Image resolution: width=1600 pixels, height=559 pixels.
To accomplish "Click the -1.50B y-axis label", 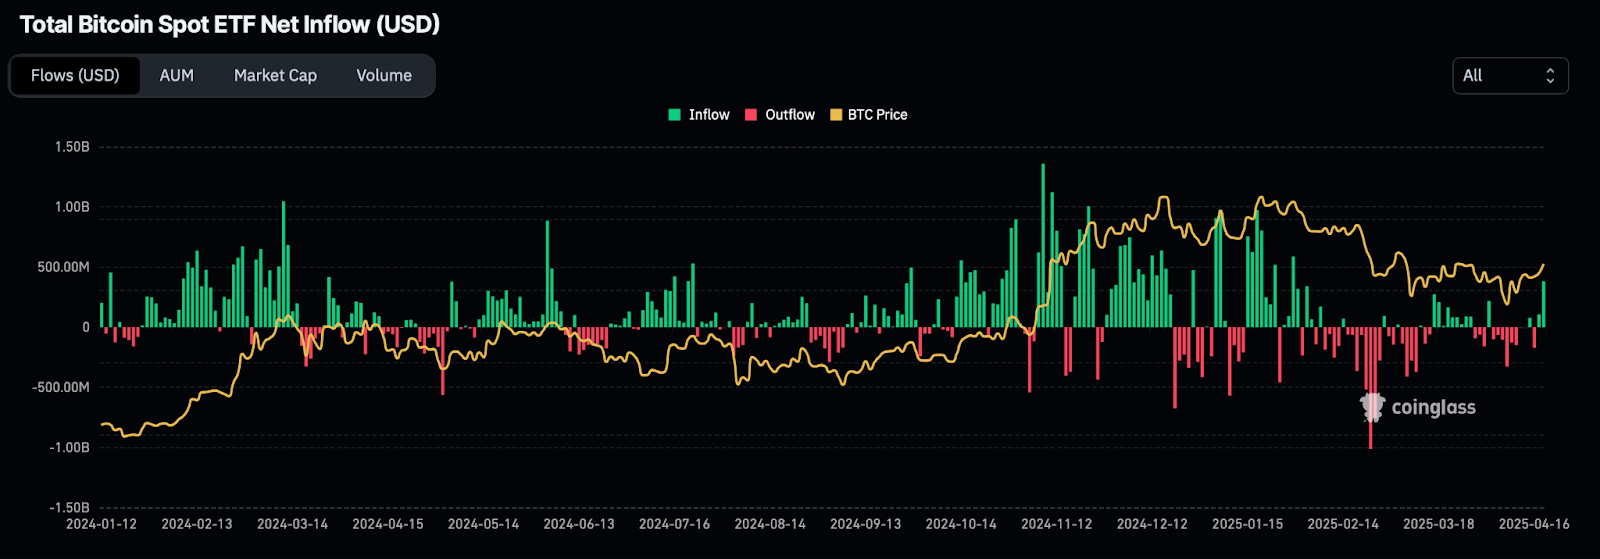I will [70, 507].
